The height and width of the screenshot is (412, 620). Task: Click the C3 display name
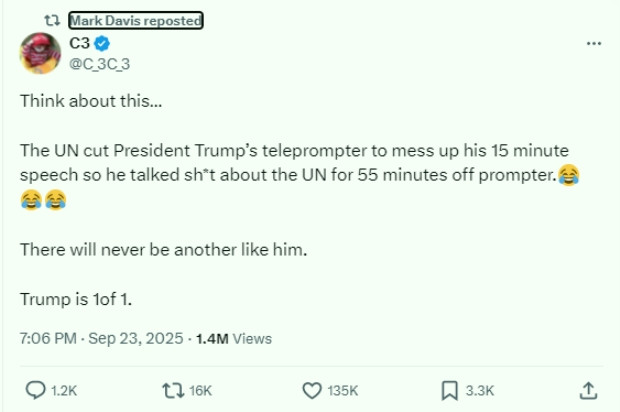[x=79, y=43]
